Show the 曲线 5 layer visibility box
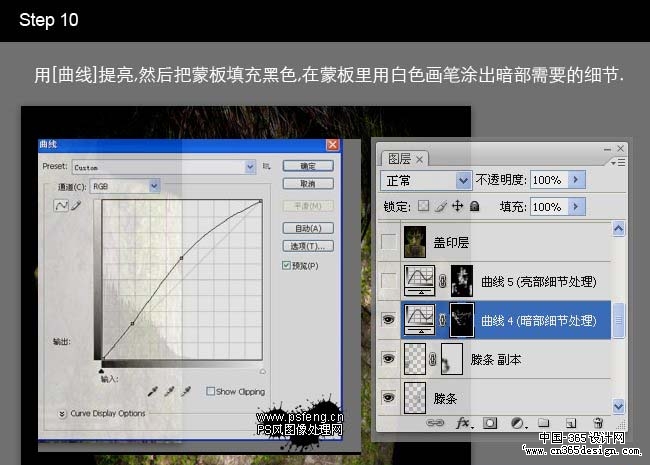Viewport: 650px width, 465px height. [x=389, y=281]
